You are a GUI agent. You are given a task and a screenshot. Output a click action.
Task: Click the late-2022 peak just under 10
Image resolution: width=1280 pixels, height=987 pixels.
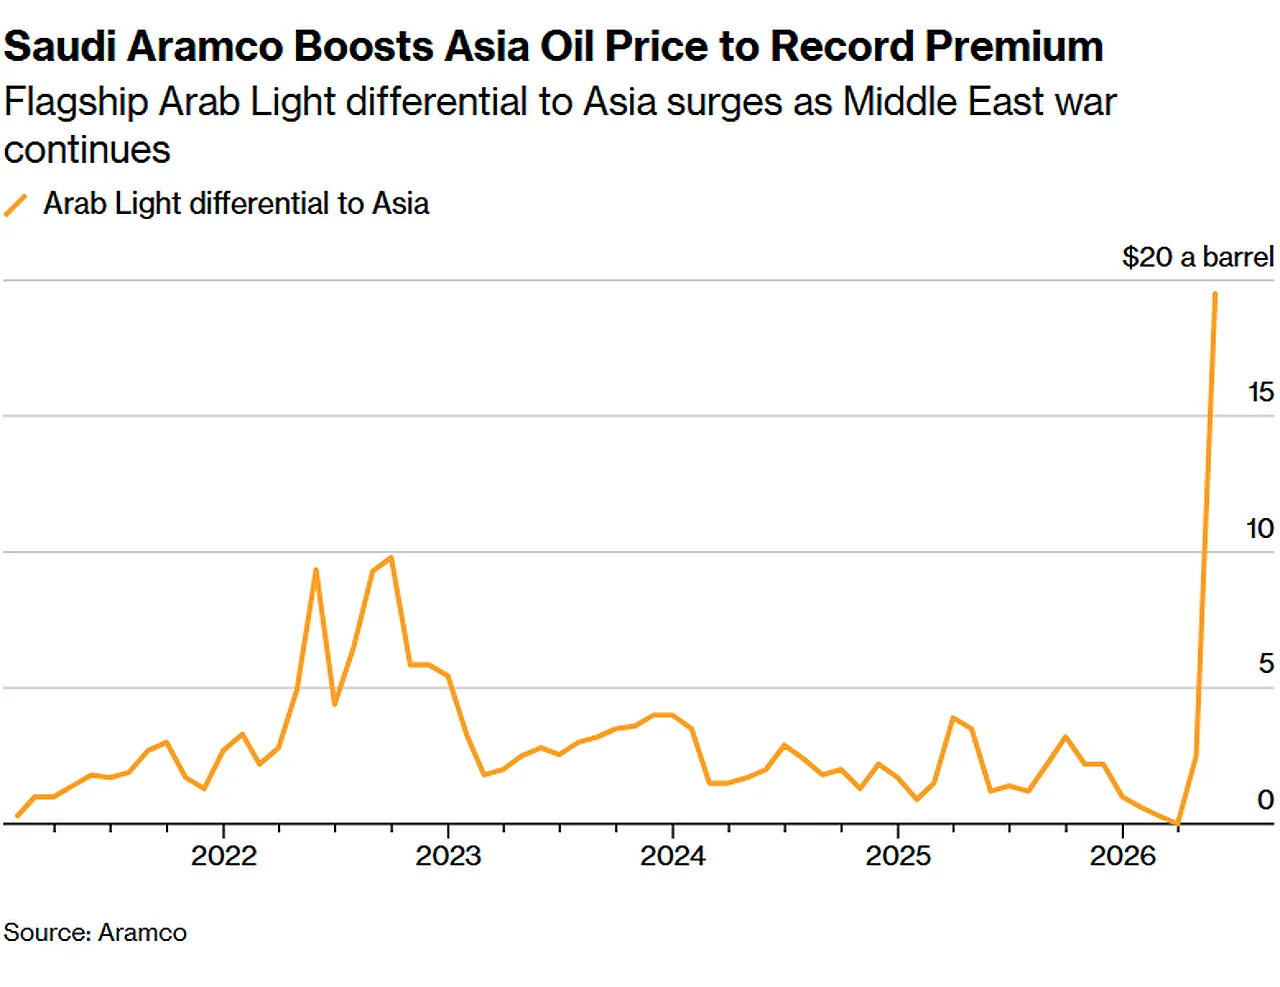[391, 557]
